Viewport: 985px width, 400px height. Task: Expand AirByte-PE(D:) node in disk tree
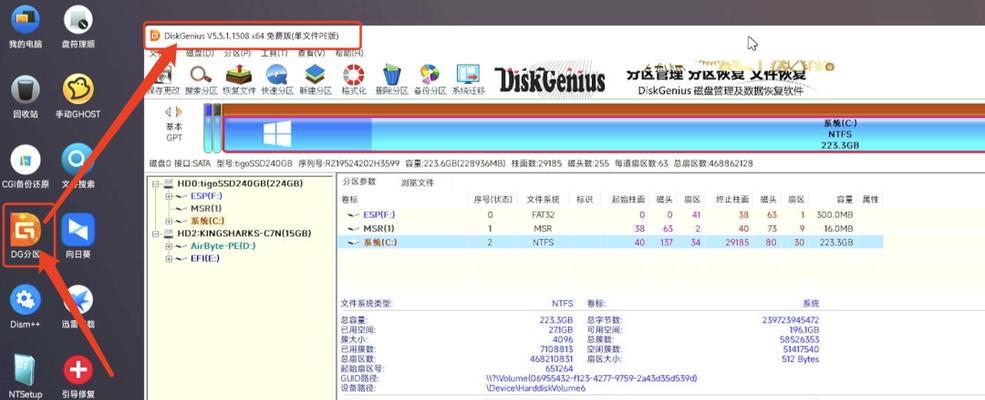168,246
